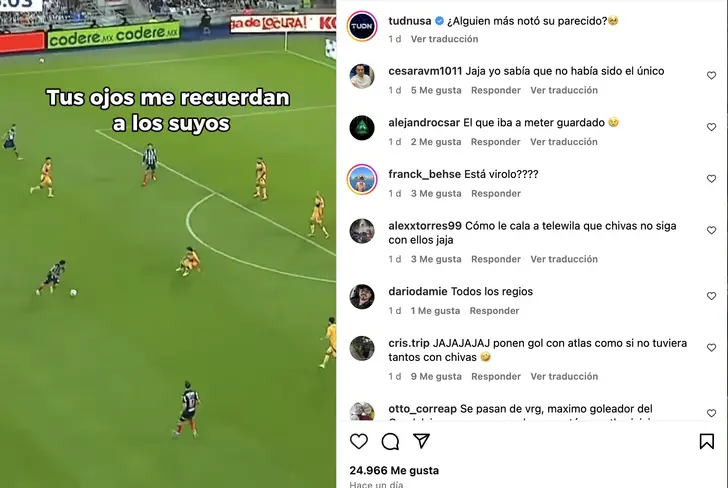The width and height of the screenshot is (728, 488).
Task: Open the tudnusa username link
Action: (x=410, y=21)
